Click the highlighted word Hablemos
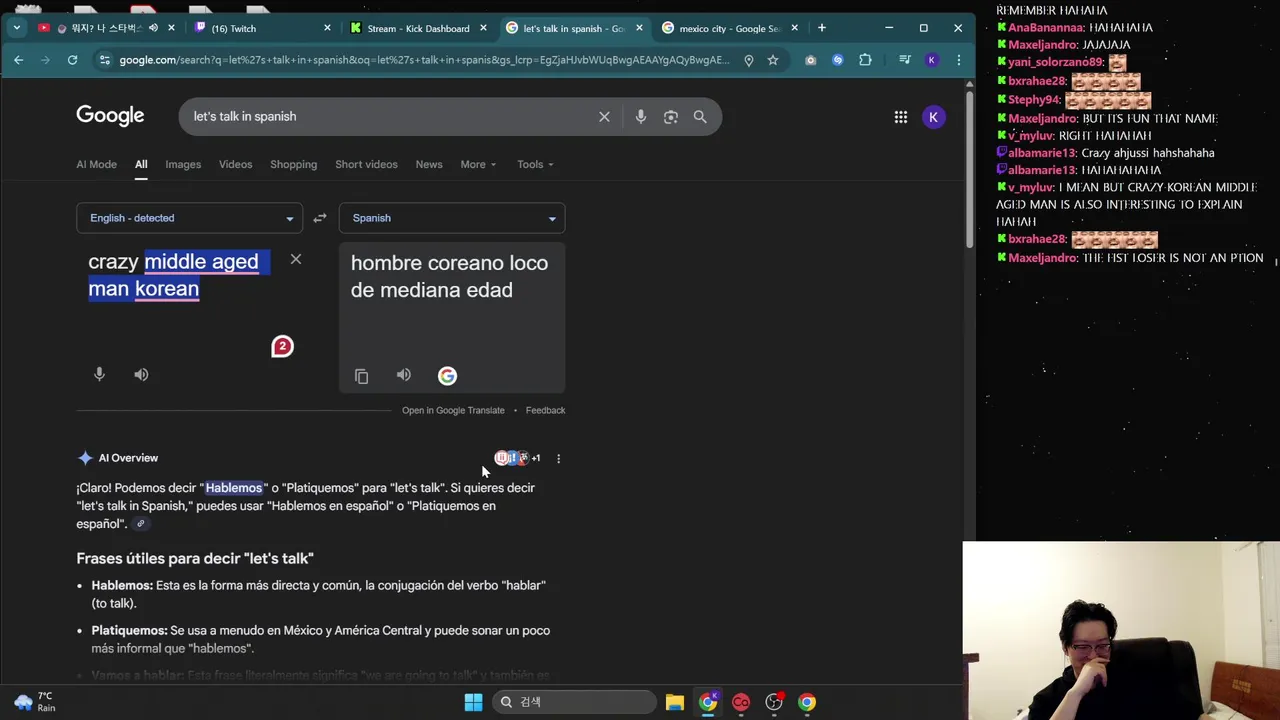 coord(234,488)
